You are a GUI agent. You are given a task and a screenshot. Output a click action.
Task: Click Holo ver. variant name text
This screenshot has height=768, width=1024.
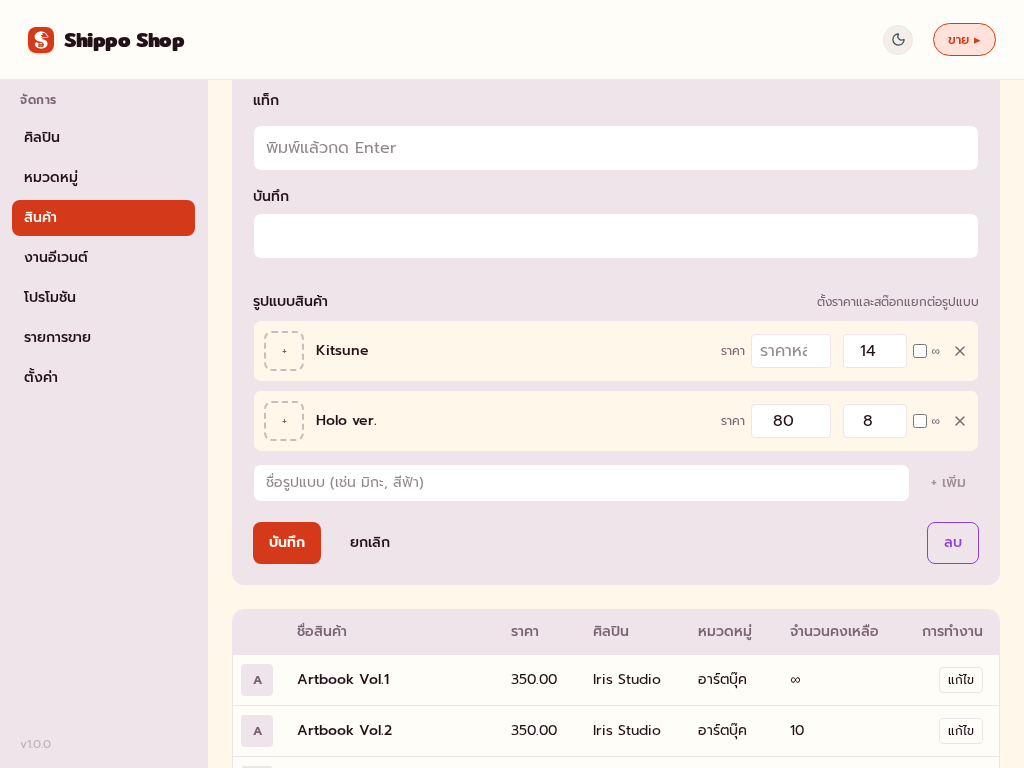(346, 421)
